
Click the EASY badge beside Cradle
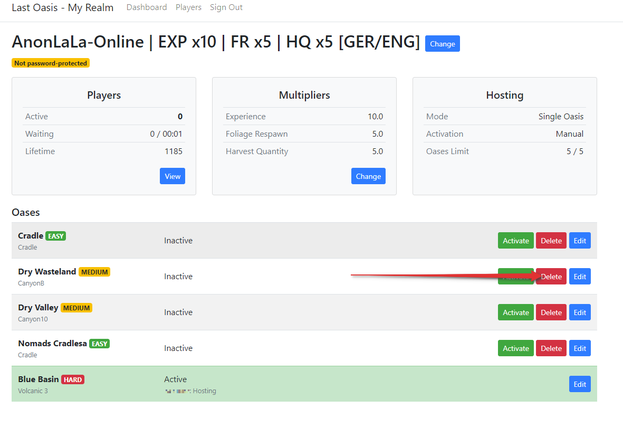click(56, 236)
